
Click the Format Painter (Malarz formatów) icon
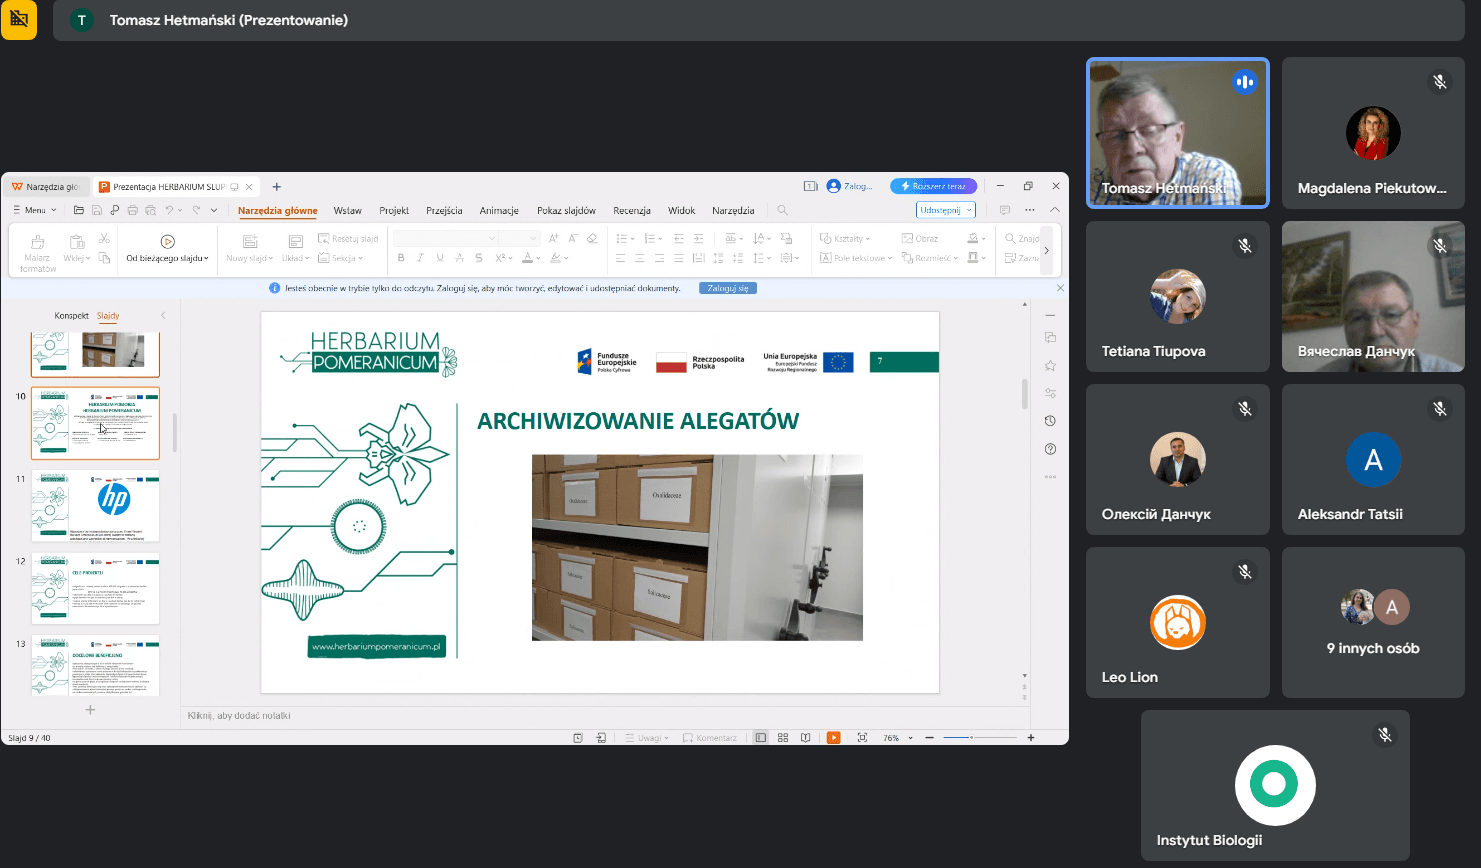pyautogui.click(x=37, y=242)
